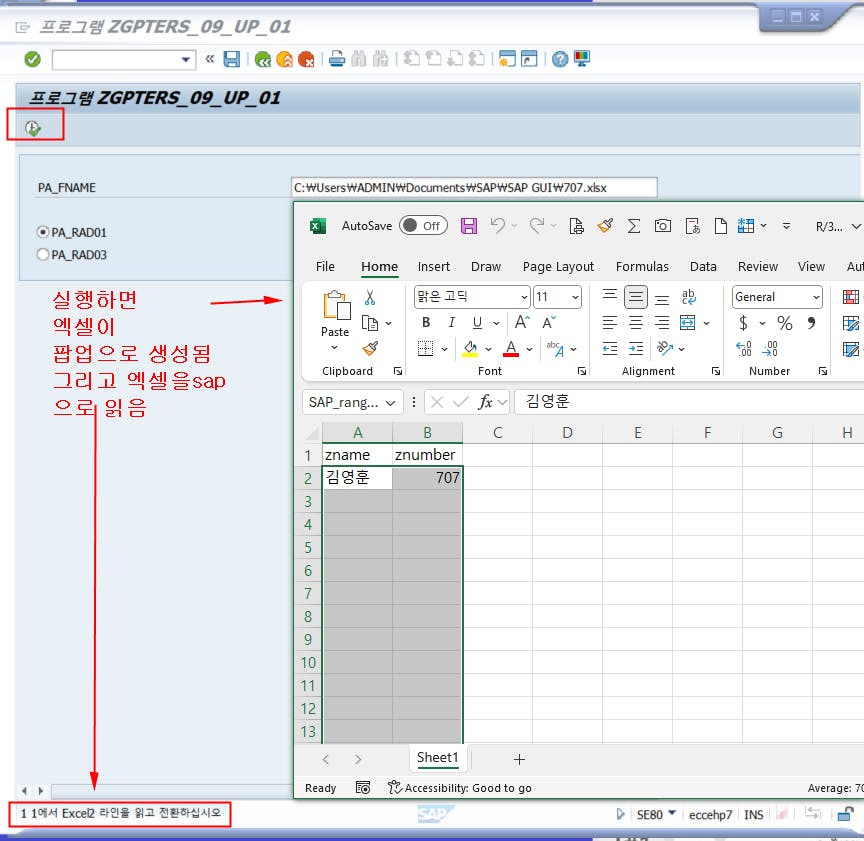
Task: Click Wrap Text icon in Alignment group
Action: (689, 297)
